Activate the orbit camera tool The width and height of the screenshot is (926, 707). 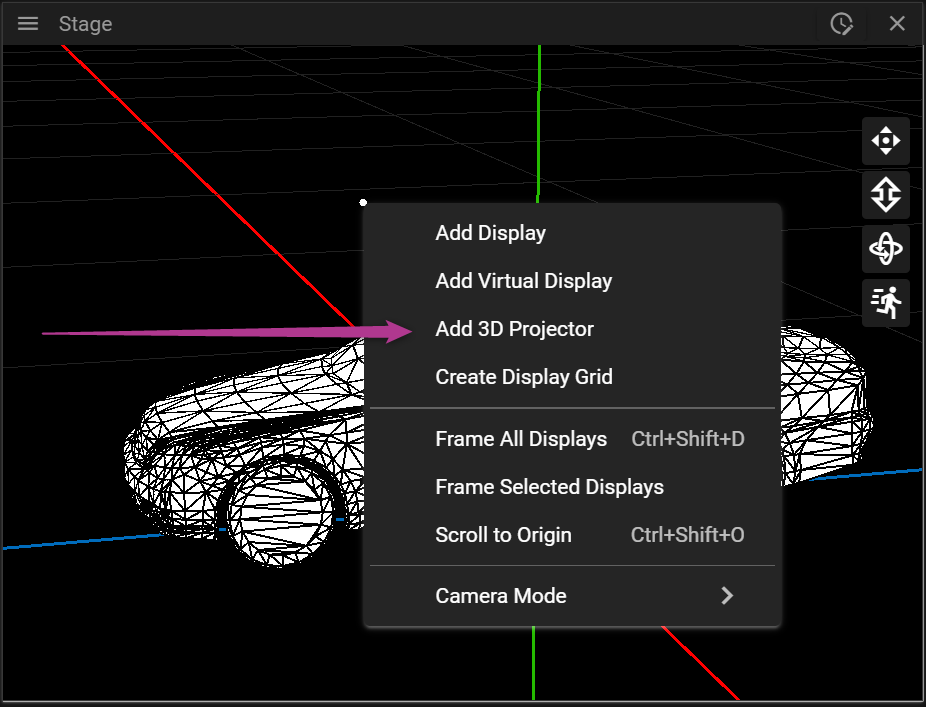click(x=886, y=249)
